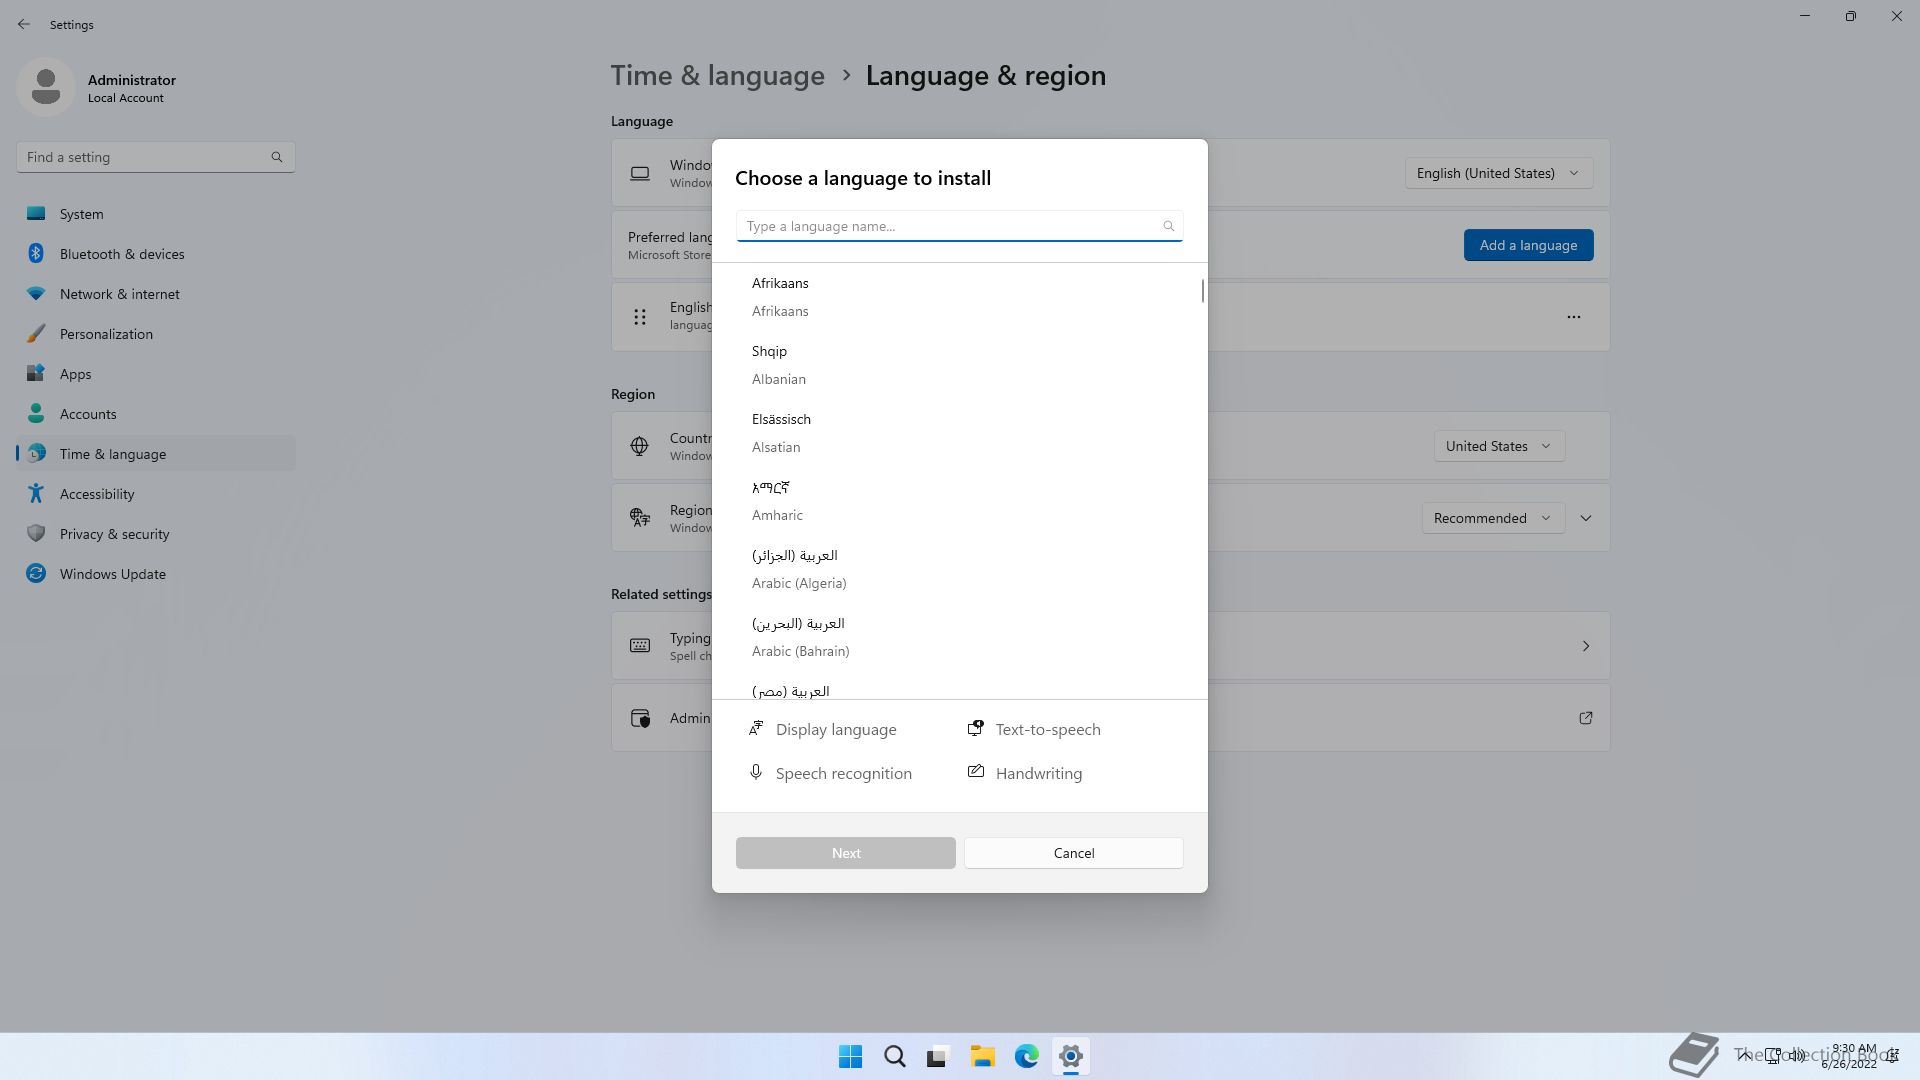Click the search magnifier in language box
The height and width of the screenshot is (1080, 1920).
pos(1168,226)
